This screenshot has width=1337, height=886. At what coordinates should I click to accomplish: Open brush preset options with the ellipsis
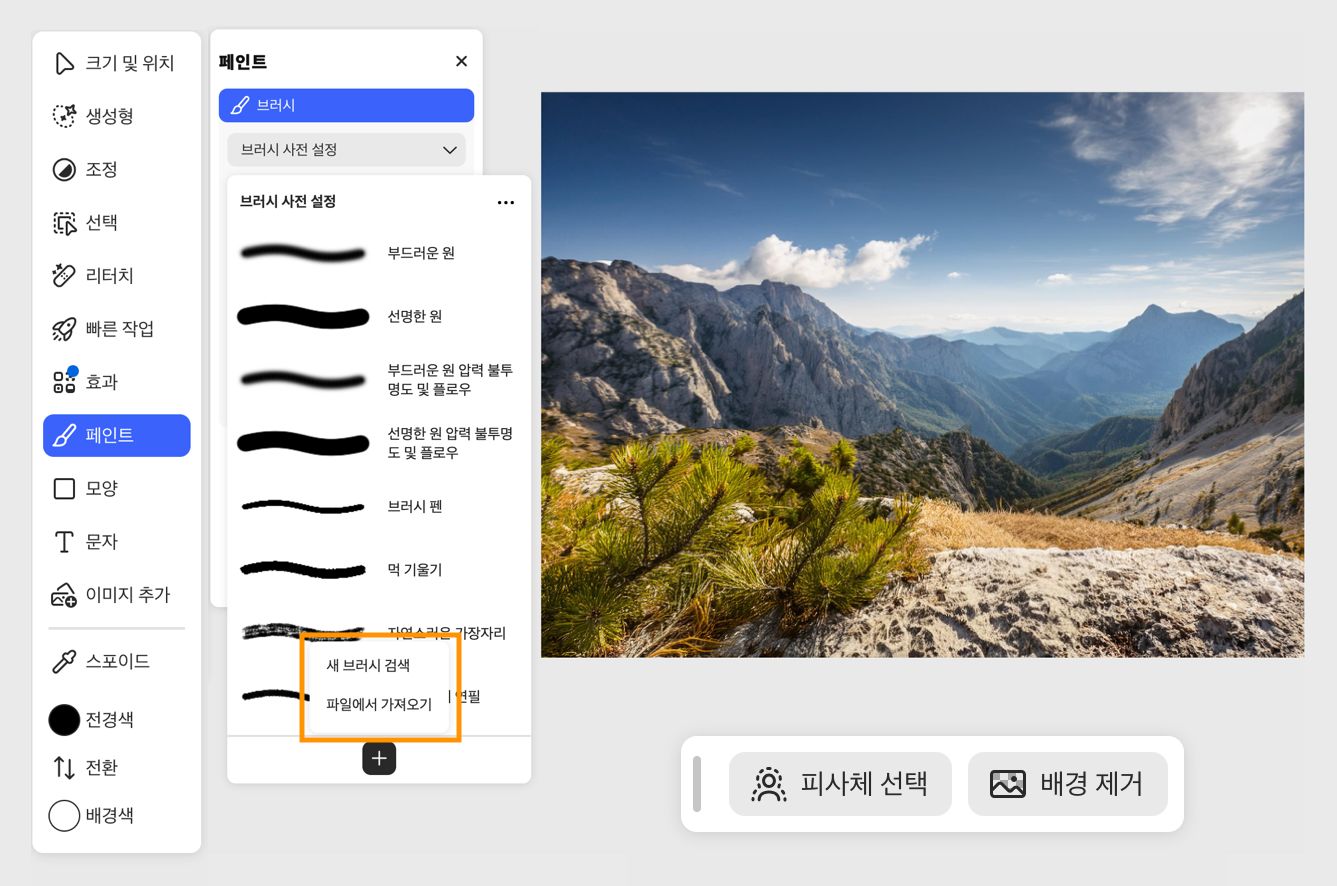coord(506,202)
